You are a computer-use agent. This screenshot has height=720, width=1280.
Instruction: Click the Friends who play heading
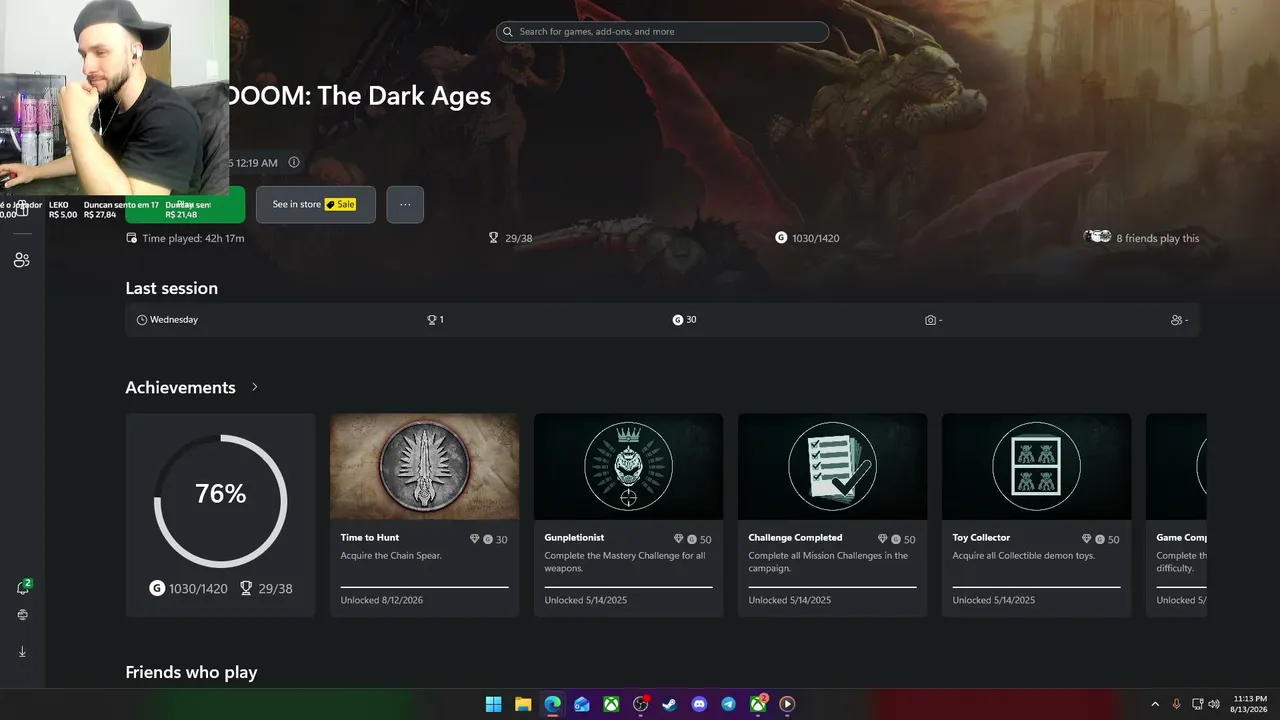(x=191, y=672)
